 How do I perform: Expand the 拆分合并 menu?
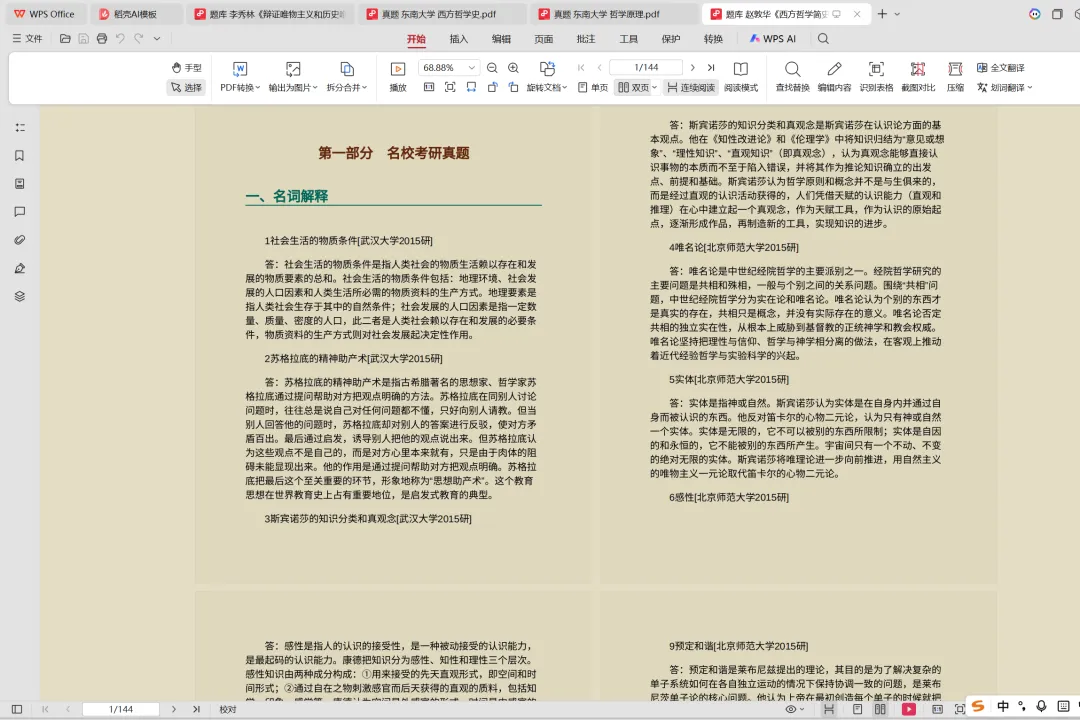coord(346,88)
